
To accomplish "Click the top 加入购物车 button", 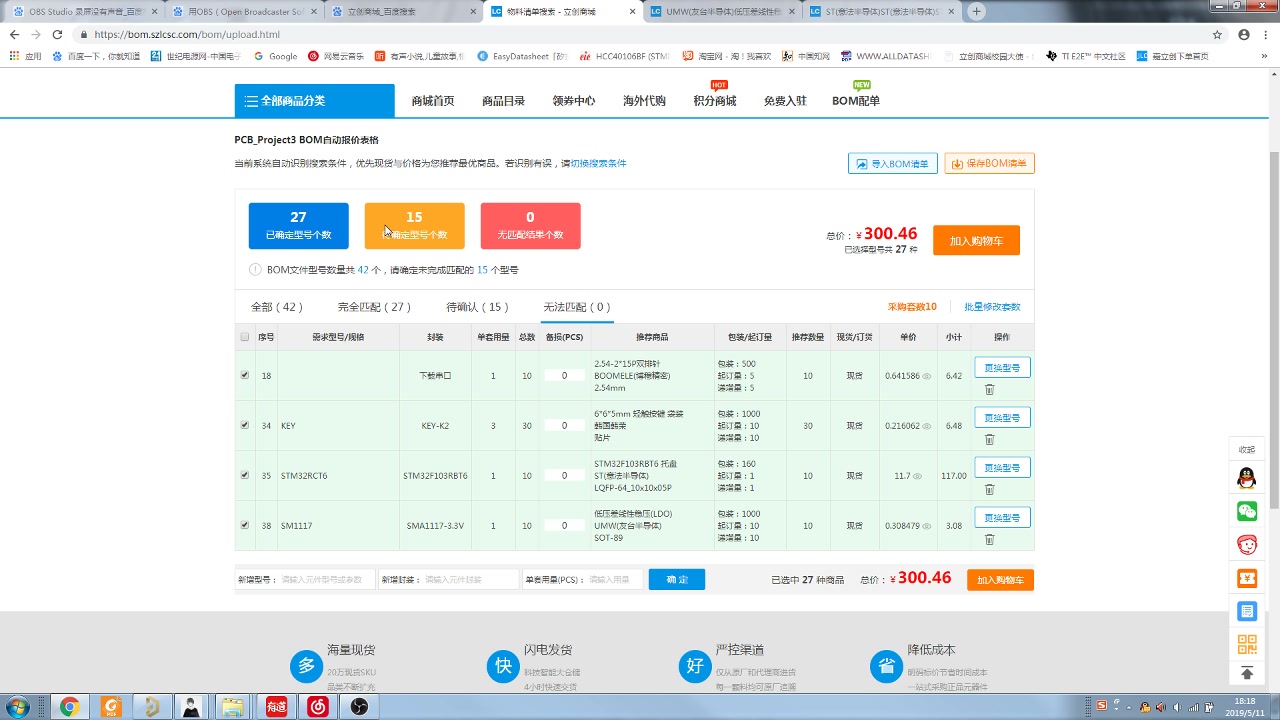I will point(976,241).
